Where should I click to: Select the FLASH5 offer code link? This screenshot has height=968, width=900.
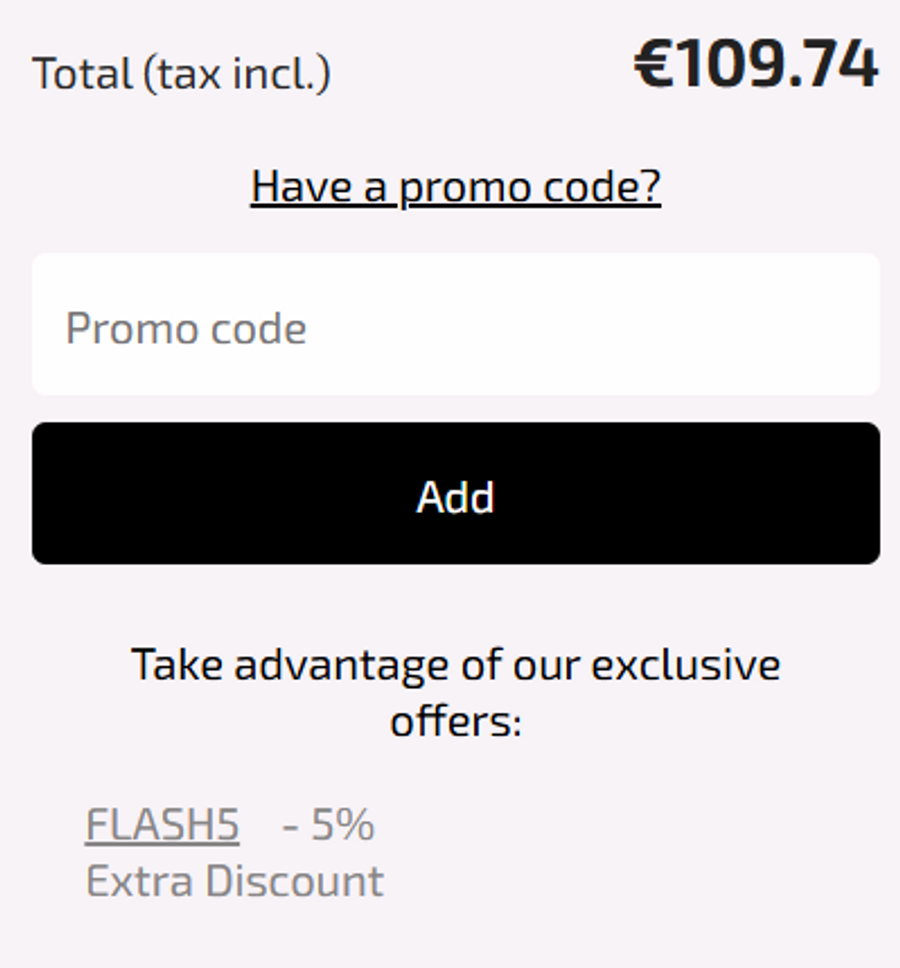coord(162,825)
